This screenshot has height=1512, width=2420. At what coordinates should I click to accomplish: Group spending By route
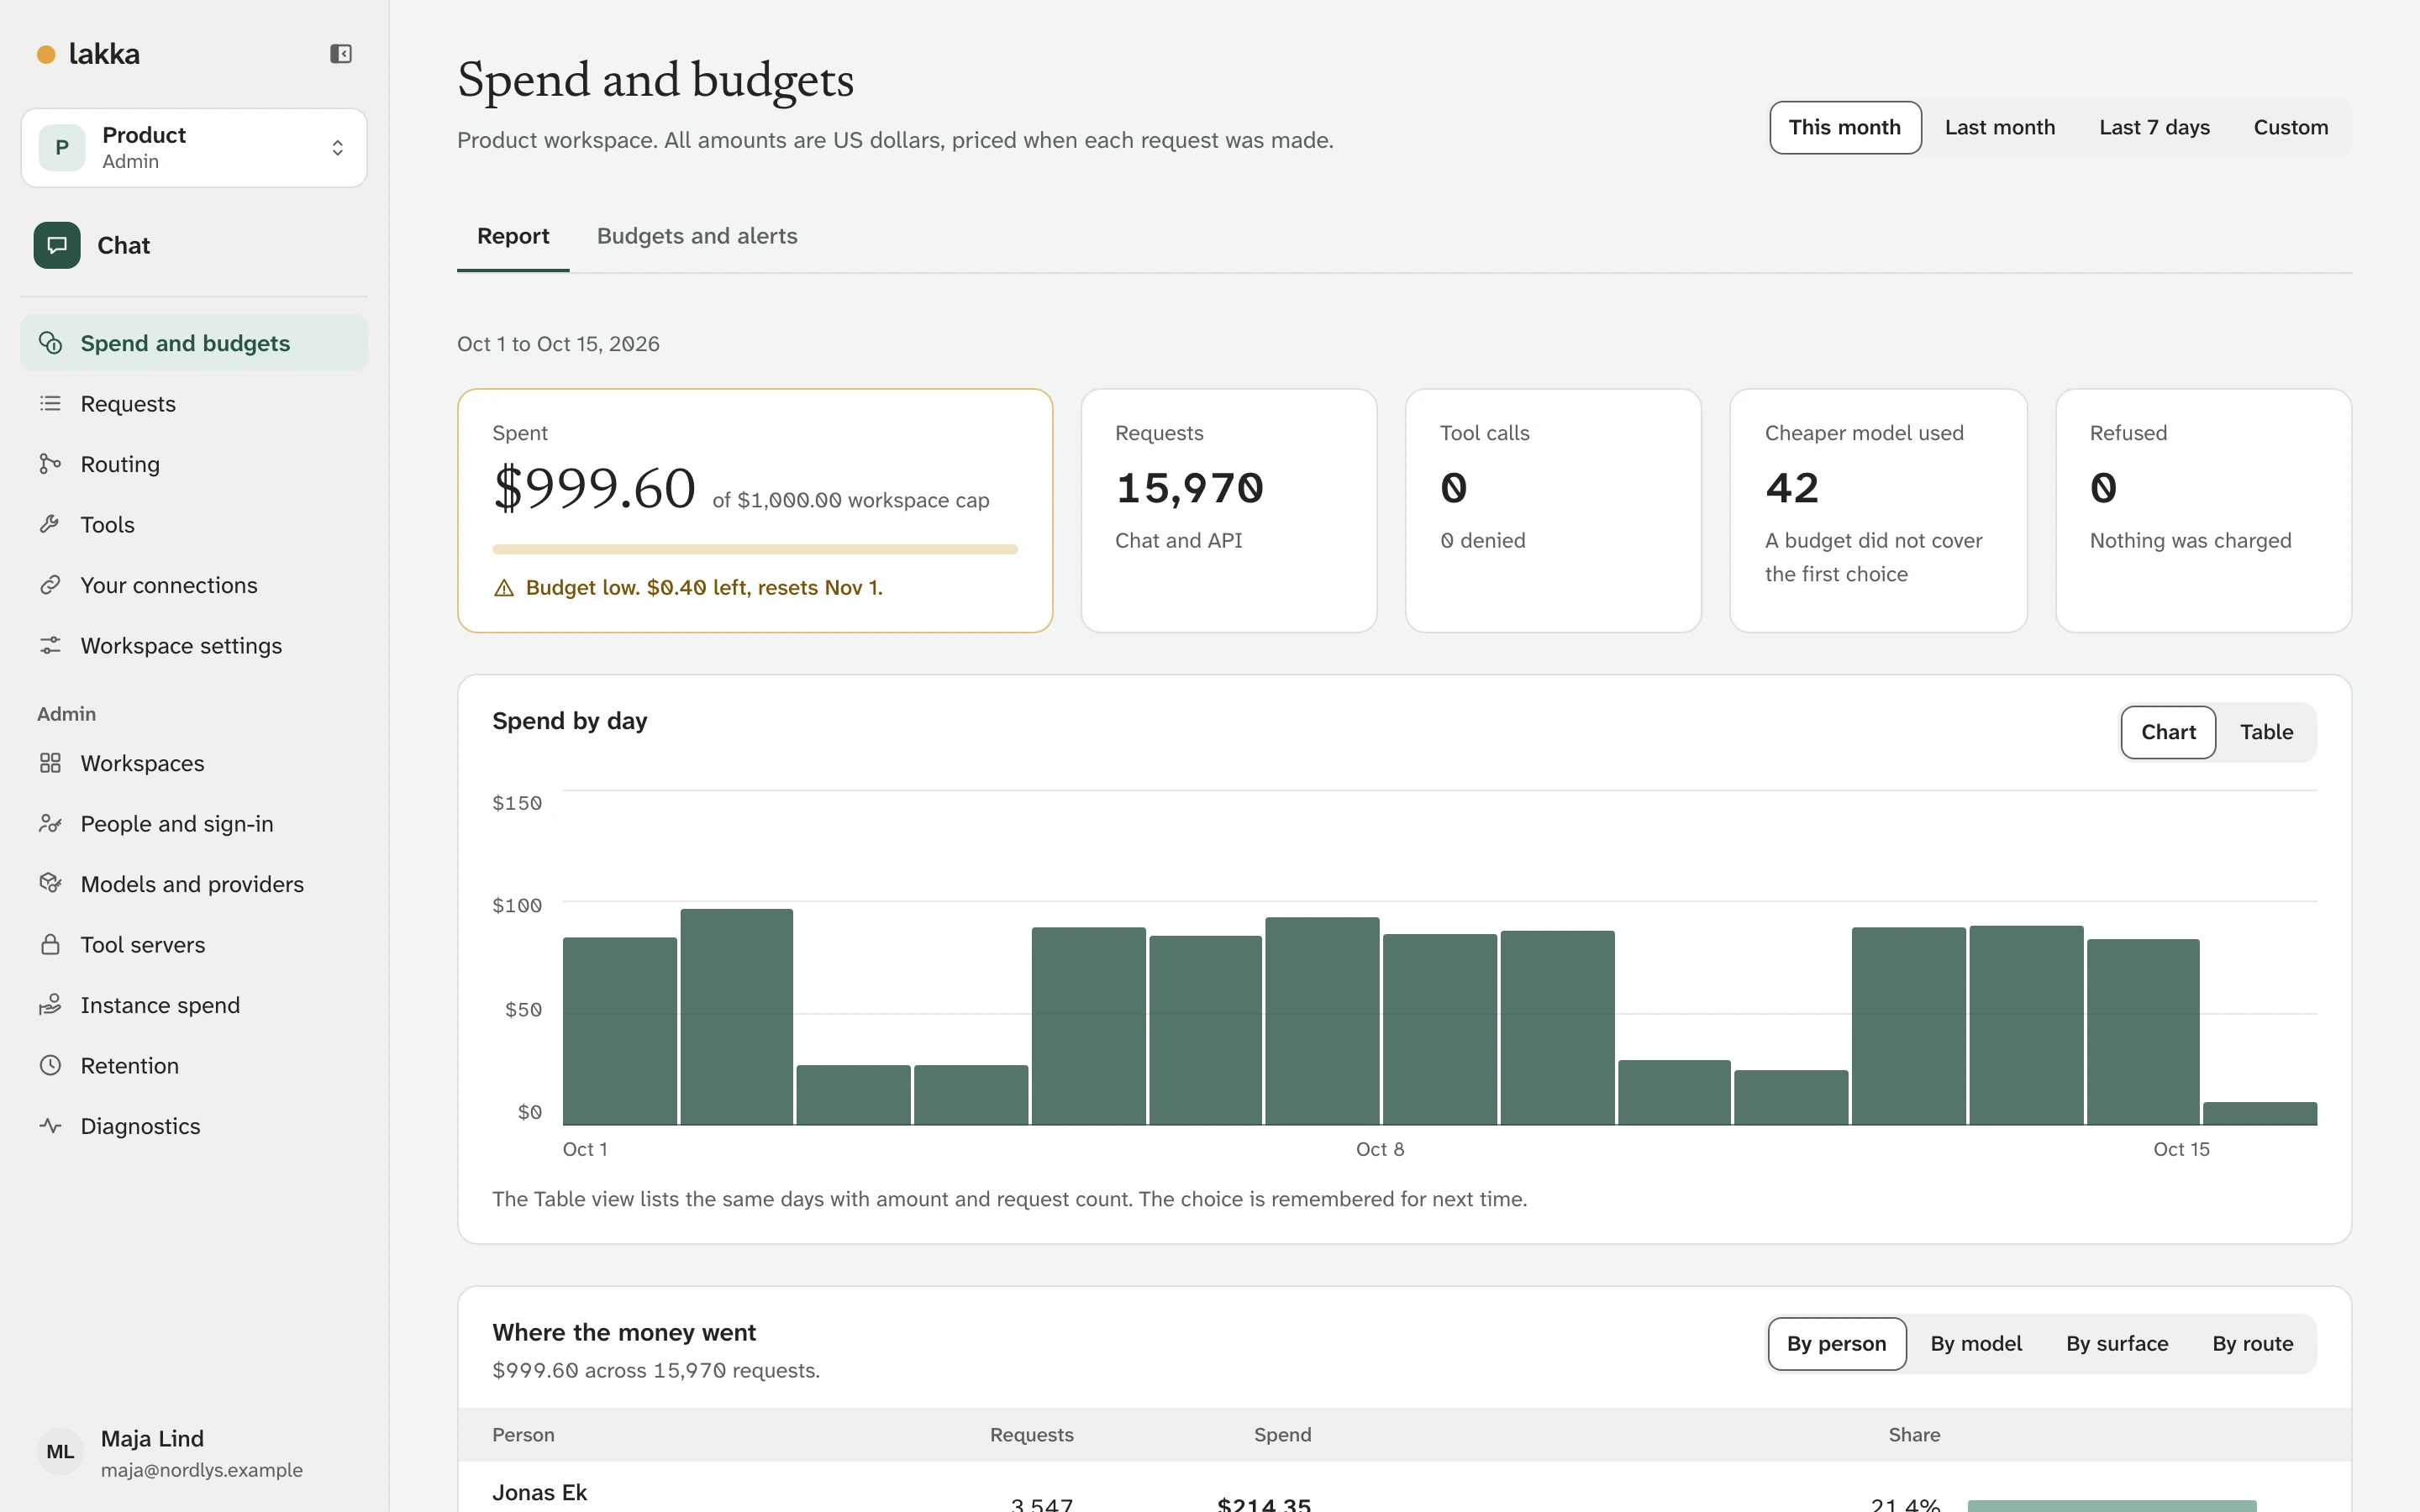2252,1344
